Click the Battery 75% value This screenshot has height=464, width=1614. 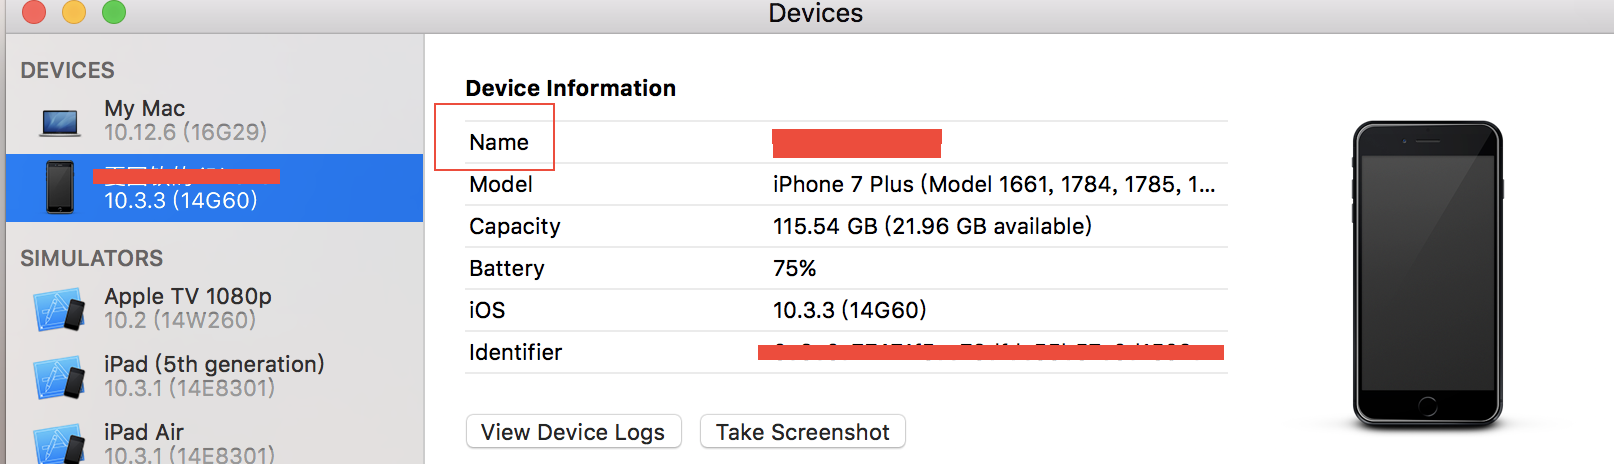click(x=794, y=268)
